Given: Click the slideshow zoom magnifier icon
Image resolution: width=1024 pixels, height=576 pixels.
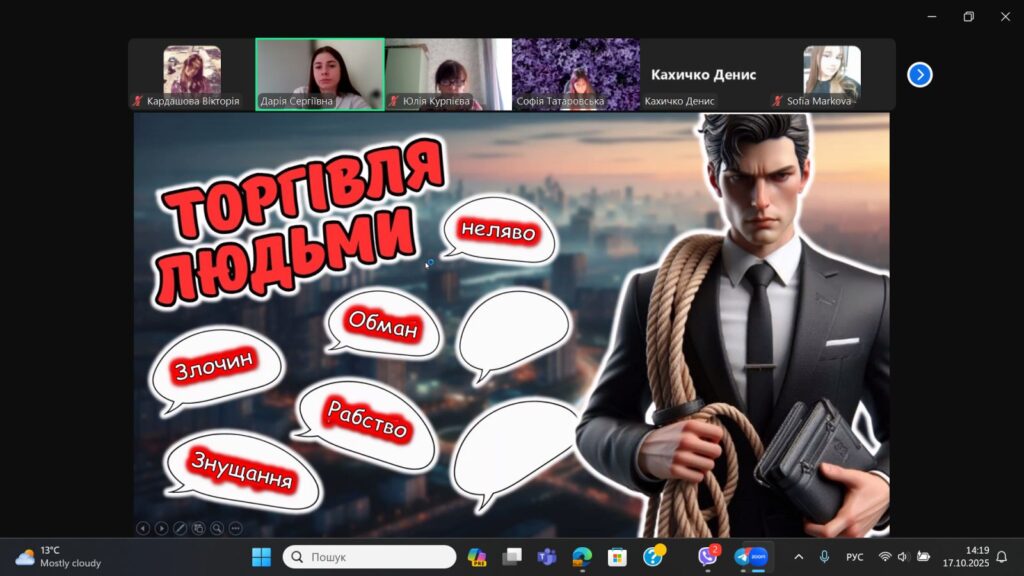Looking at the screenshot, I should point(217,528).
